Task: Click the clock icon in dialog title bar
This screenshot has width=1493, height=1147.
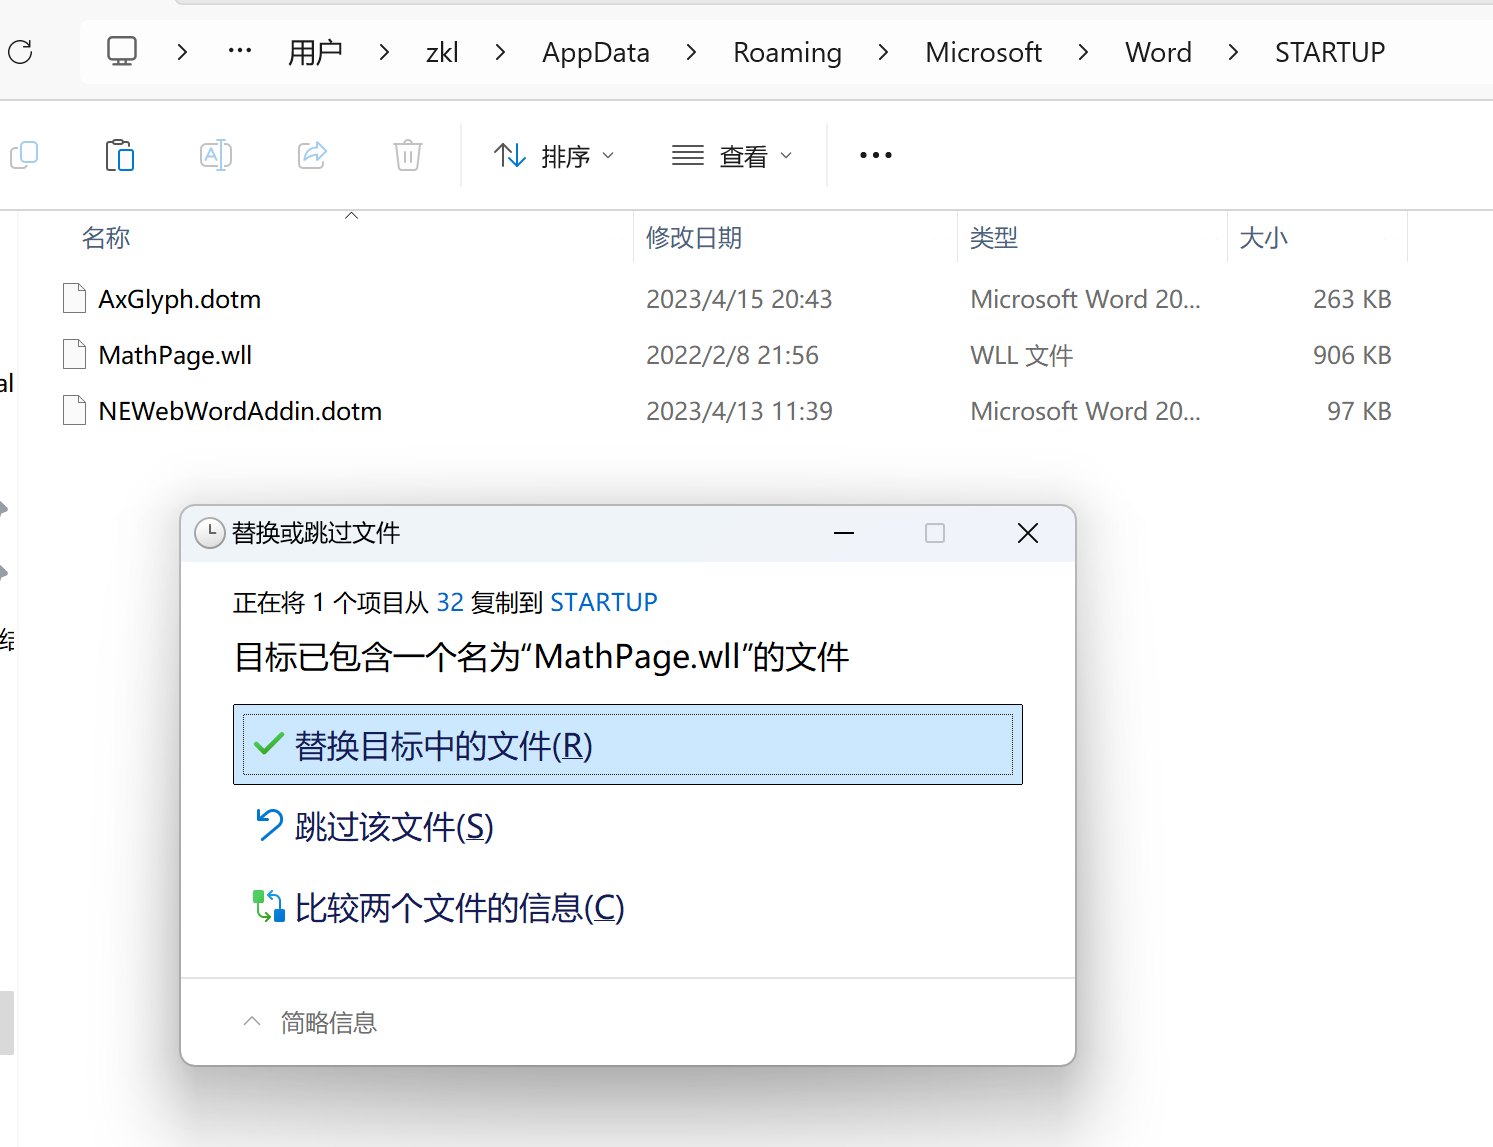Action: pyautogui.click(x=209, y=533)
